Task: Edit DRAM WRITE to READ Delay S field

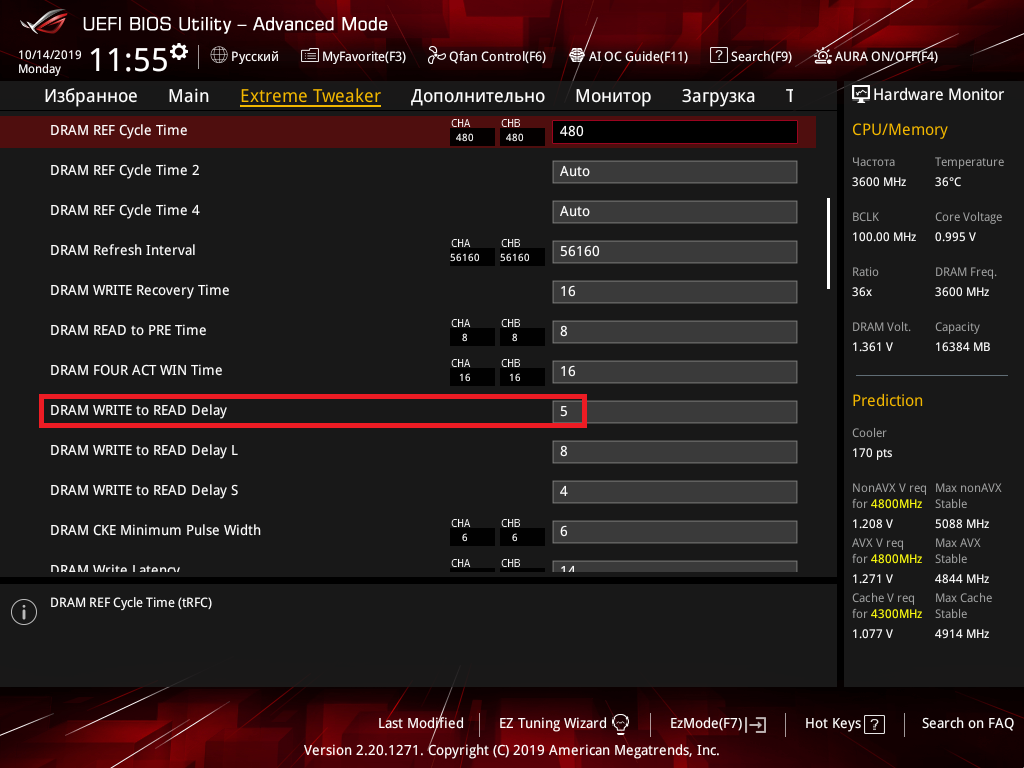Action: [675, 492]
